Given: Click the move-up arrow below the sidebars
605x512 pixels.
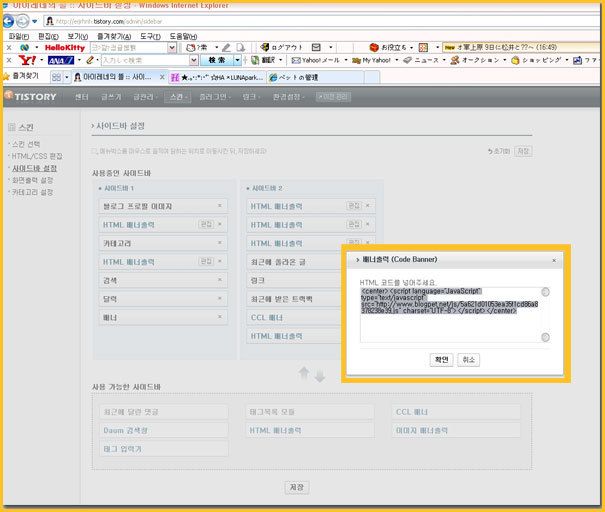Looking at the screenshot, I should (x=304, y=373).
